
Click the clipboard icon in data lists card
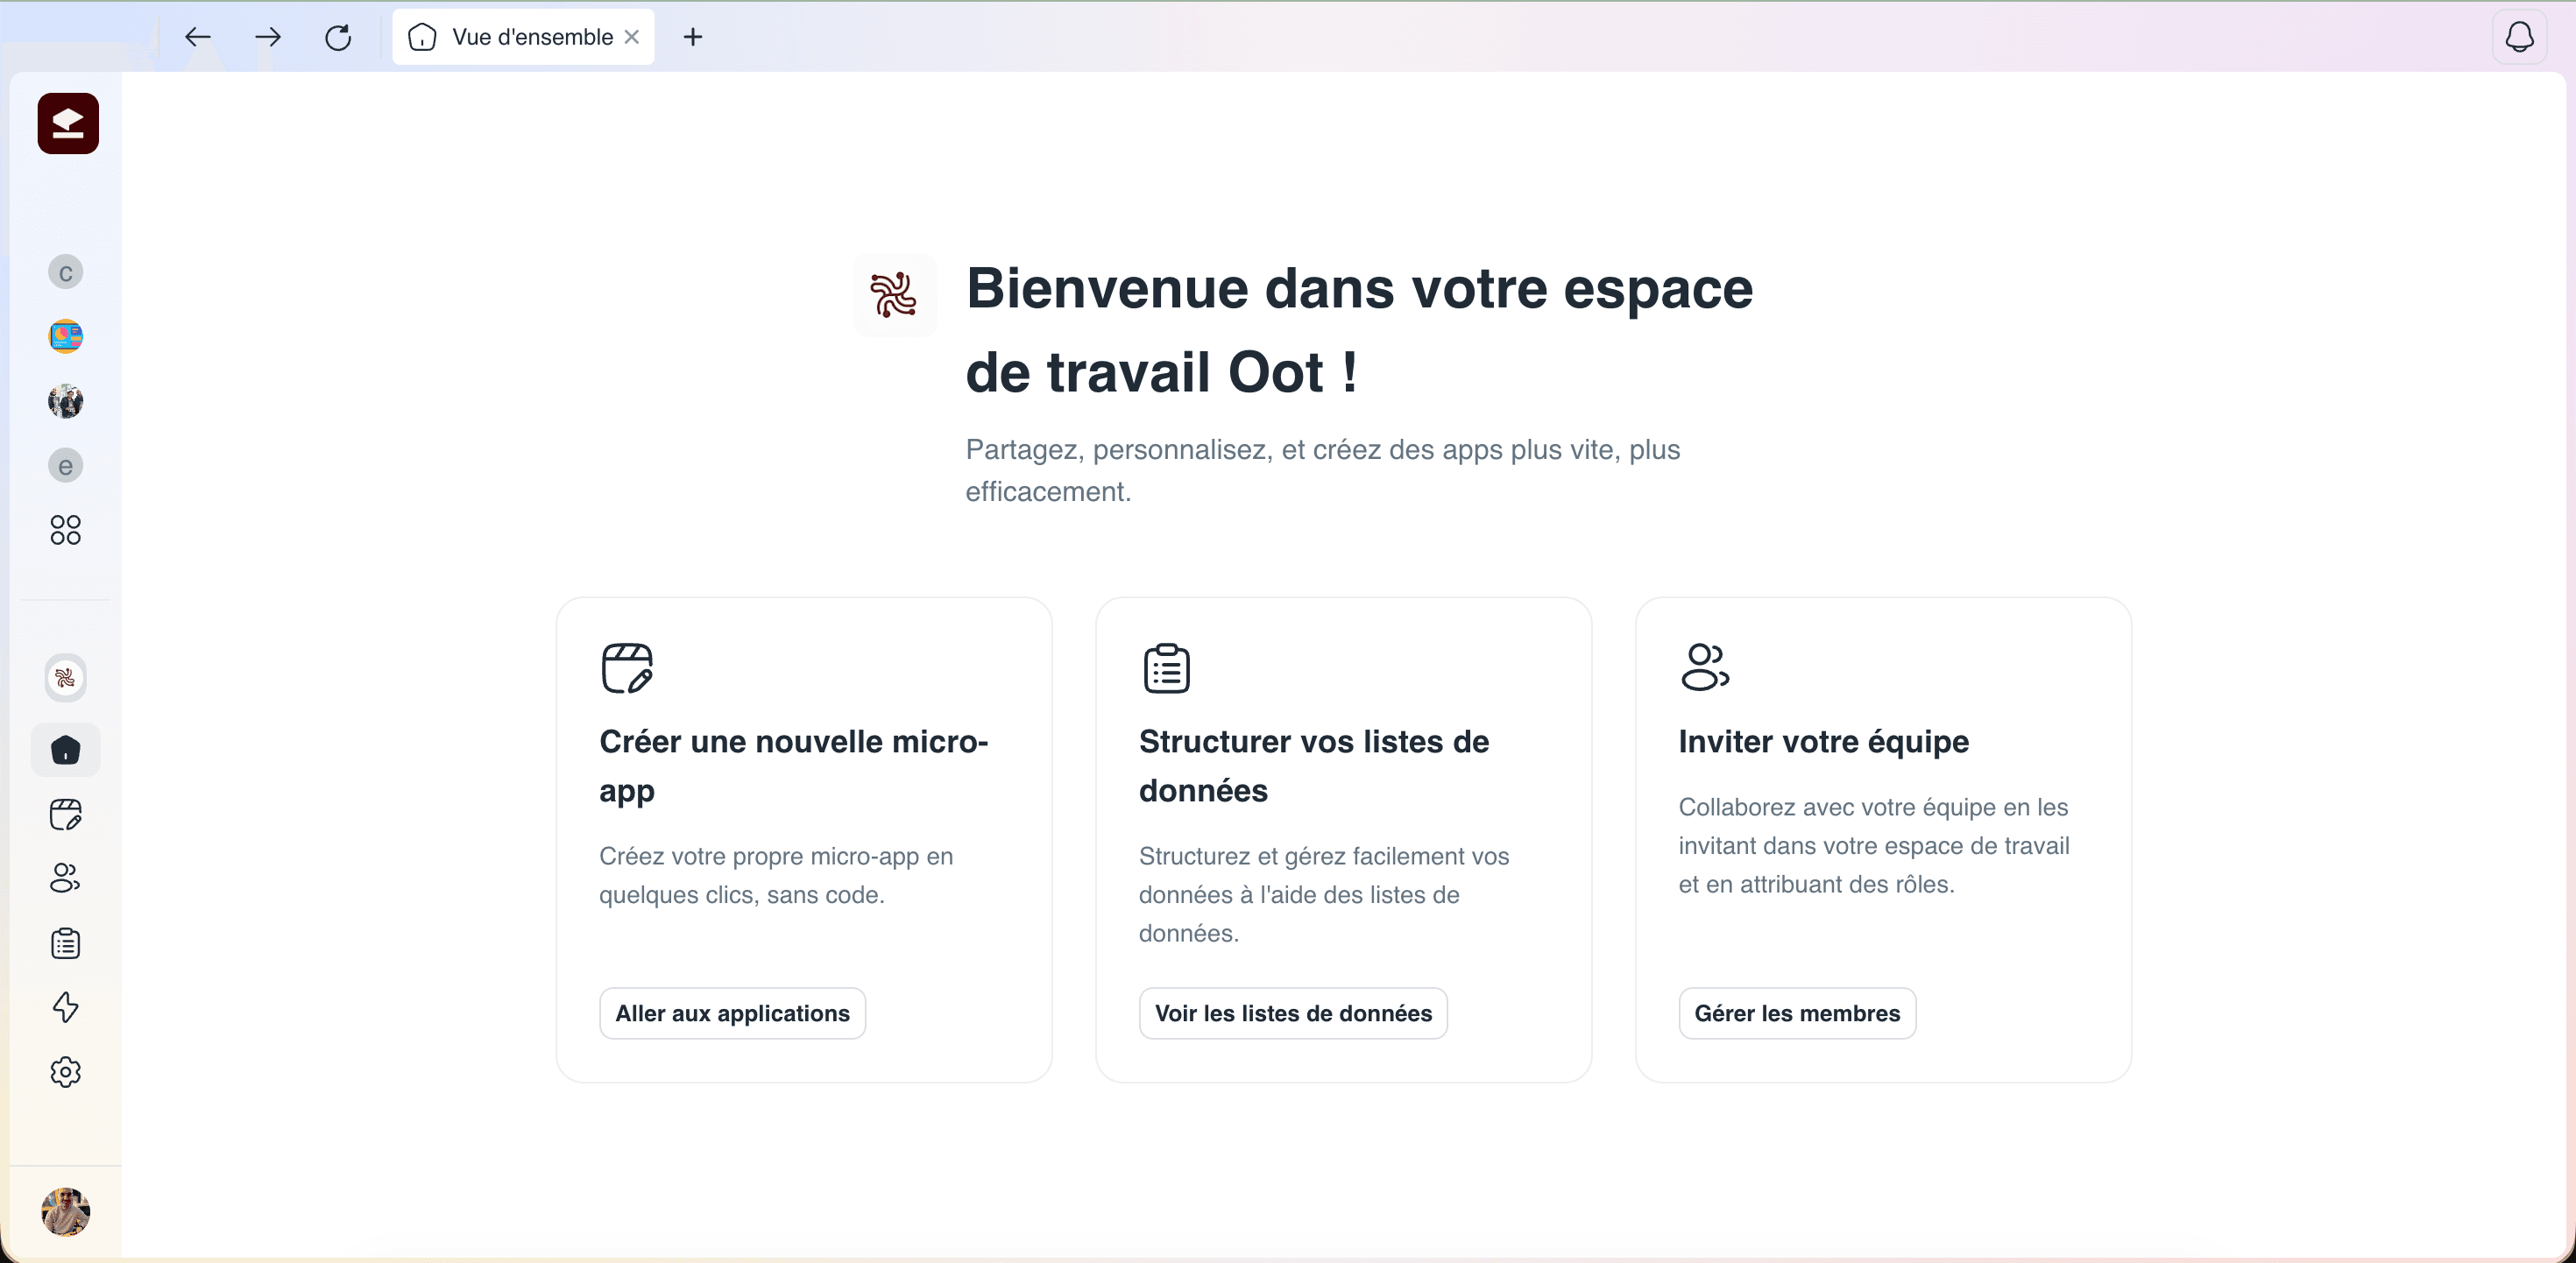pos(1166,668)
